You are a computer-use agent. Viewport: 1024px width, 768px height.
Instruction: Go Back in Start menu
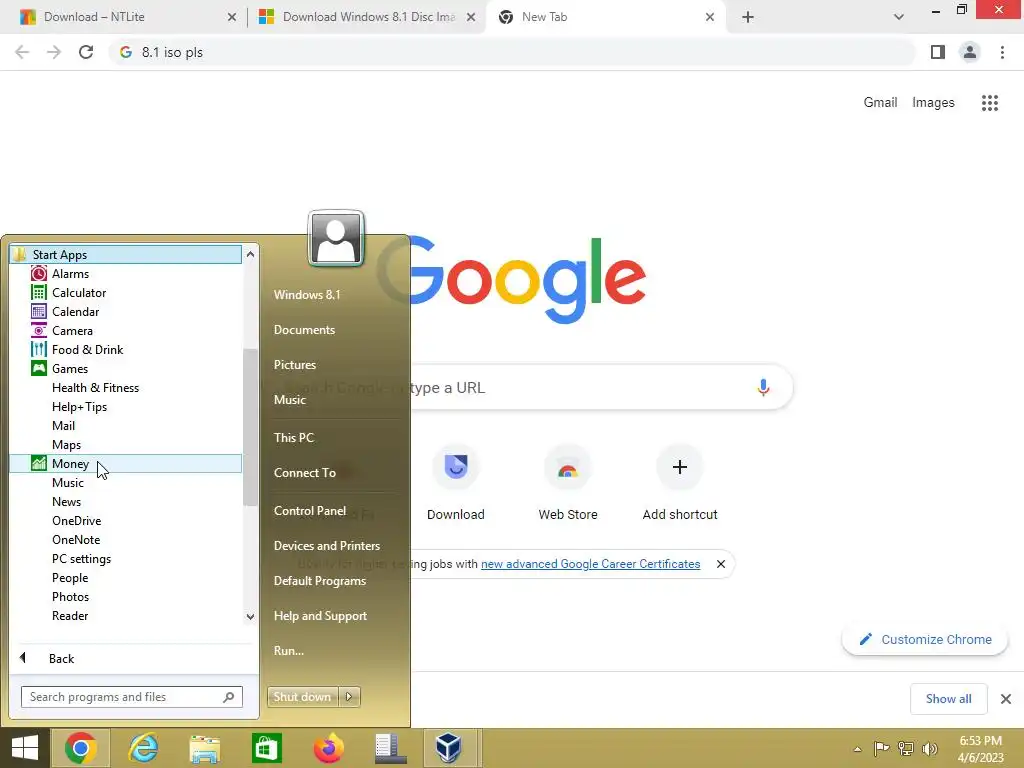tap(61, 658)
